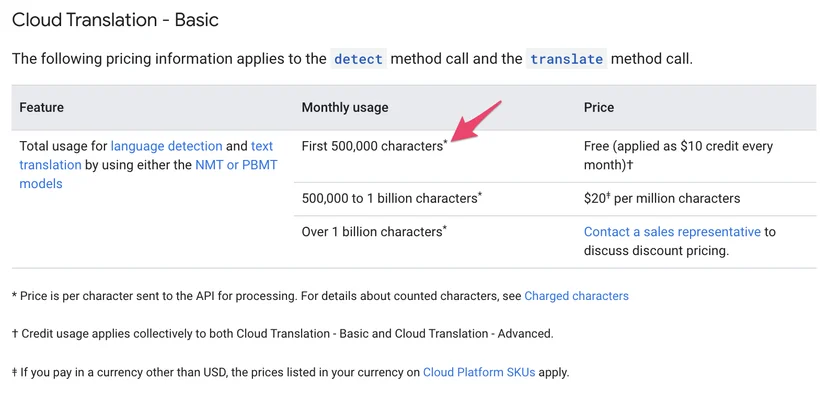Click the dagger credit usage footnote
The height and width of the screenshot is (393, 828).
point(283,334)
